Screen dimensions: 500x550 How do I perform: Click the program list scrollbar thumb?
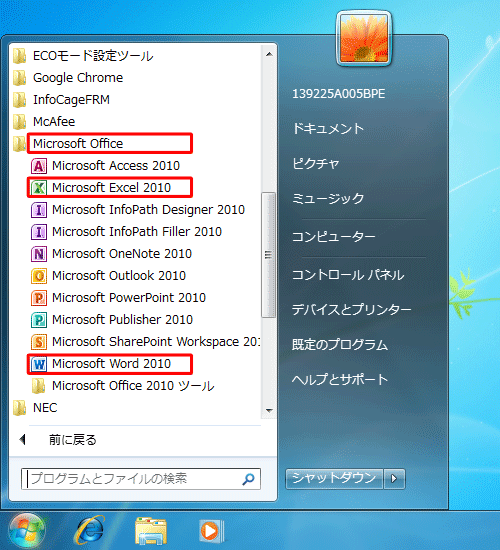point(269,255)
